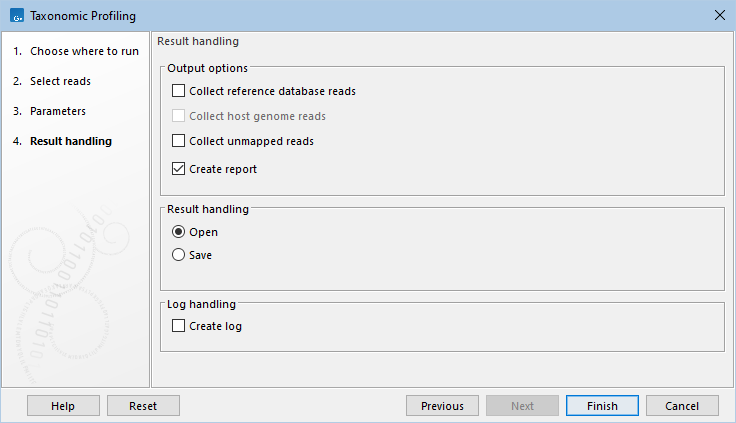Click the Taxonomic Profiling app icon in title bar
Viewport: 736px width, 423px height.
point(16,15)
